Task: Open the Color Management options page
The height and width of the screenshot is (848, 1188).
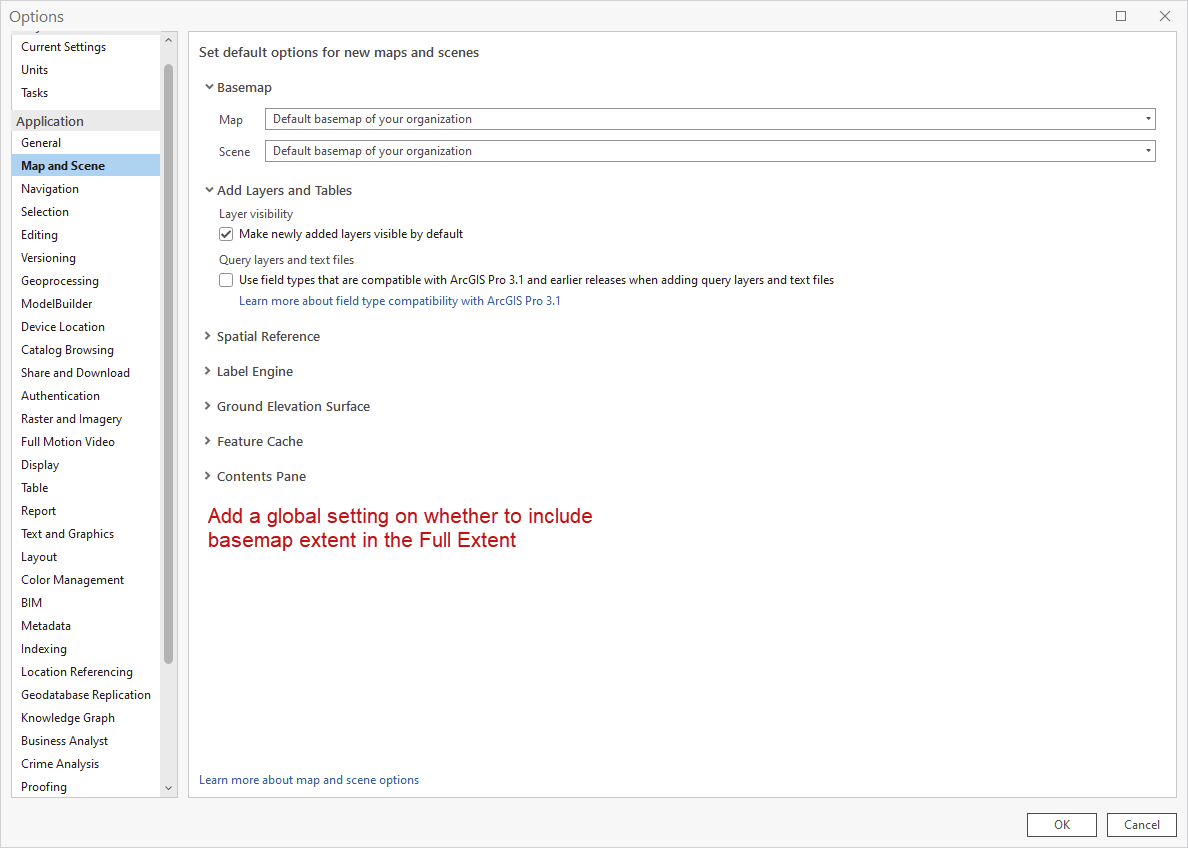Action: click(72, 580)
